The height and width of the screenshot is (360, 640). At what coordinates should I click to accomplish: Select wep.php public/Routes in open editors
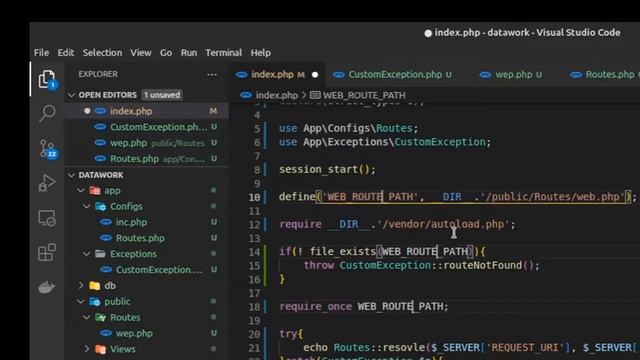147,143
